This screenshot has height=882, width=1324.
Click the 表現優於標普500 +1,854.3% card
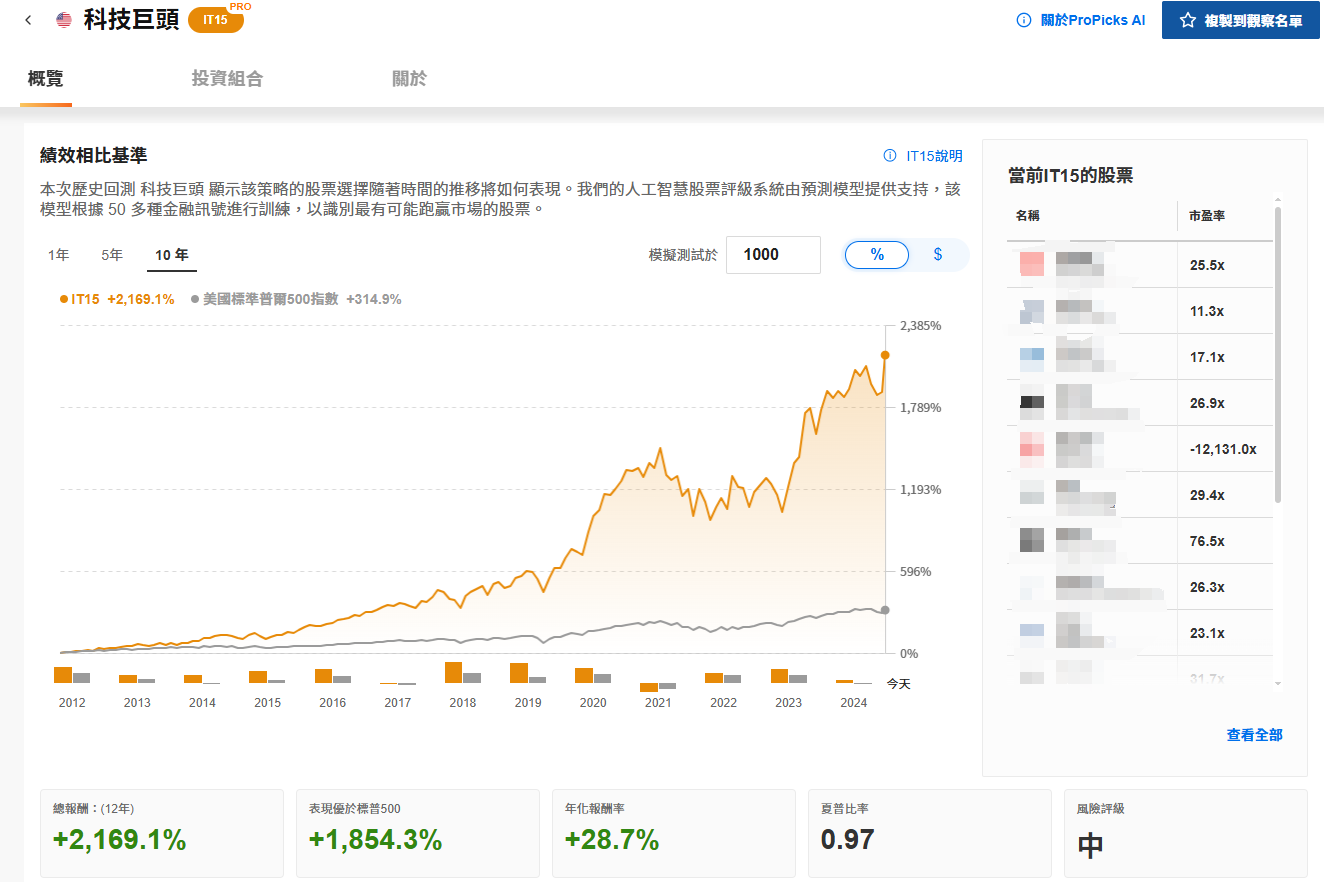pos(418,832)
